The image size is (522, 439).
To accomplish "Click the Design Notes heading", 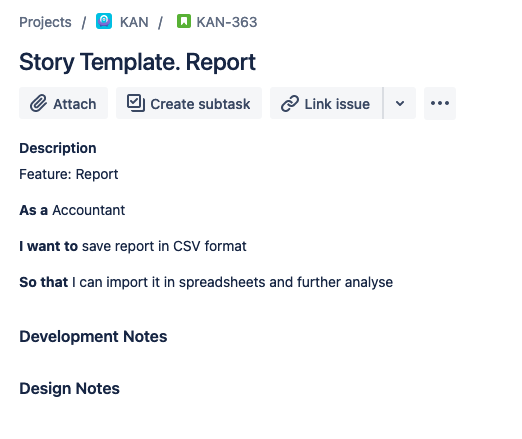I will (x=69, y=388).
